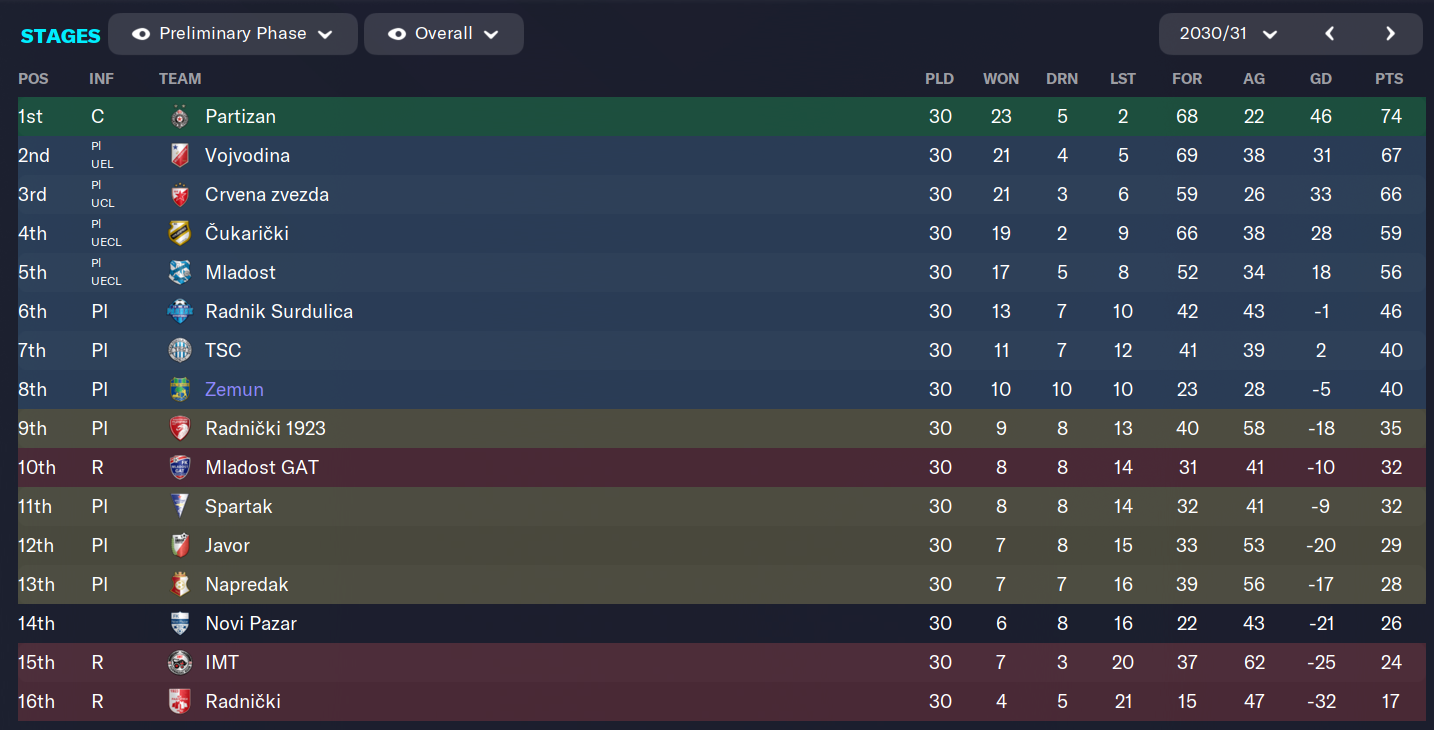The width and height of the screenshot is (1434, 730).
Task: Click the Crvena zvezda crest icon
Action: 180,195
